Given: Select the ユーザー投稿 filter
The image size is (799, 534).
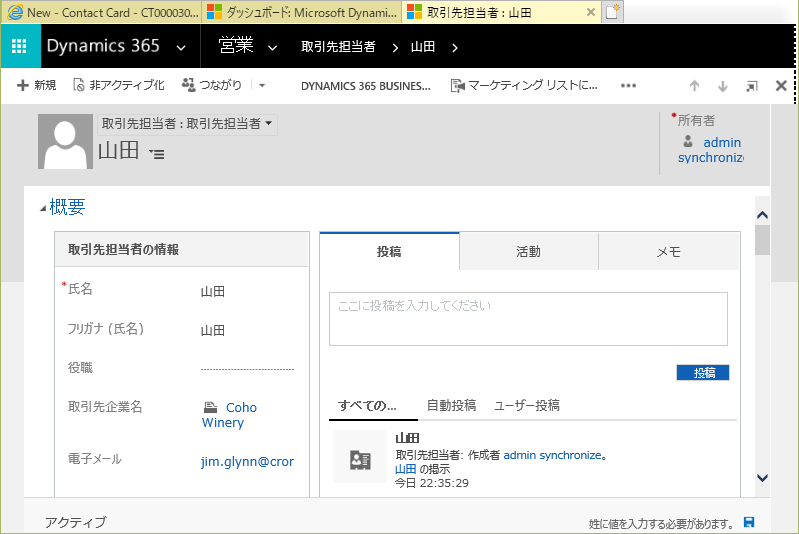Looking at the screenshot, I should (527, 406).
